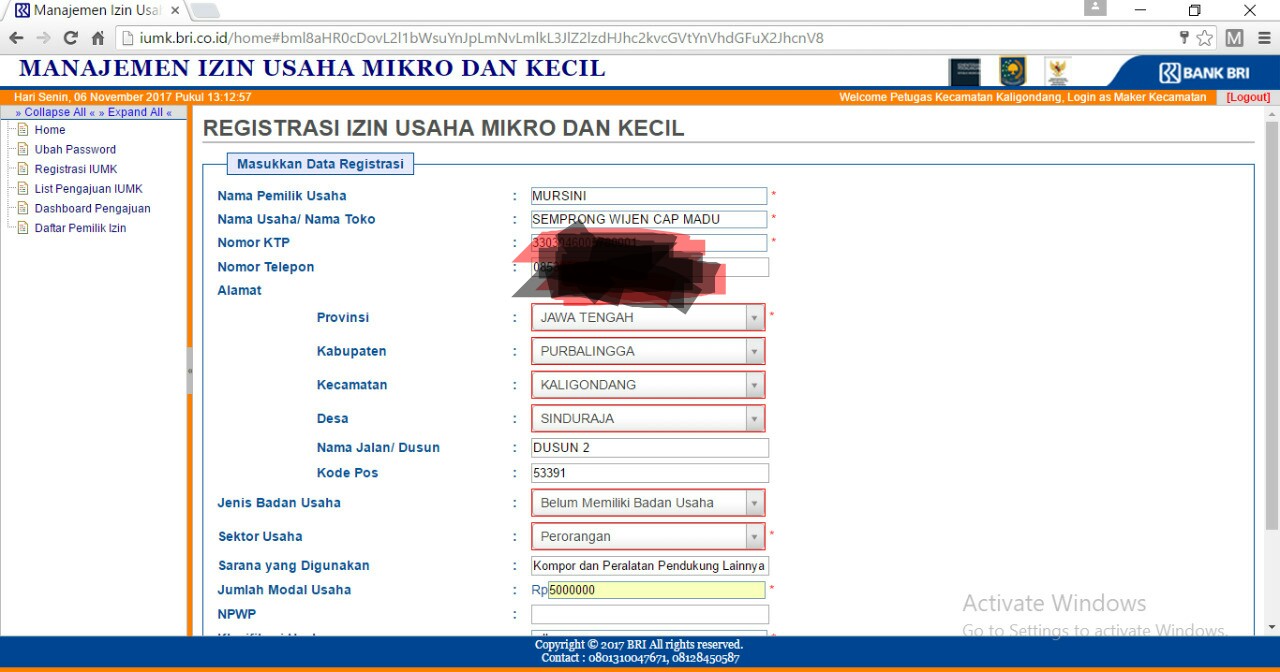The width and height of the screenshot is (1280, 672).
Task: Click the browser back arrow
Action: pyautogui.click(x=17, y=38)
